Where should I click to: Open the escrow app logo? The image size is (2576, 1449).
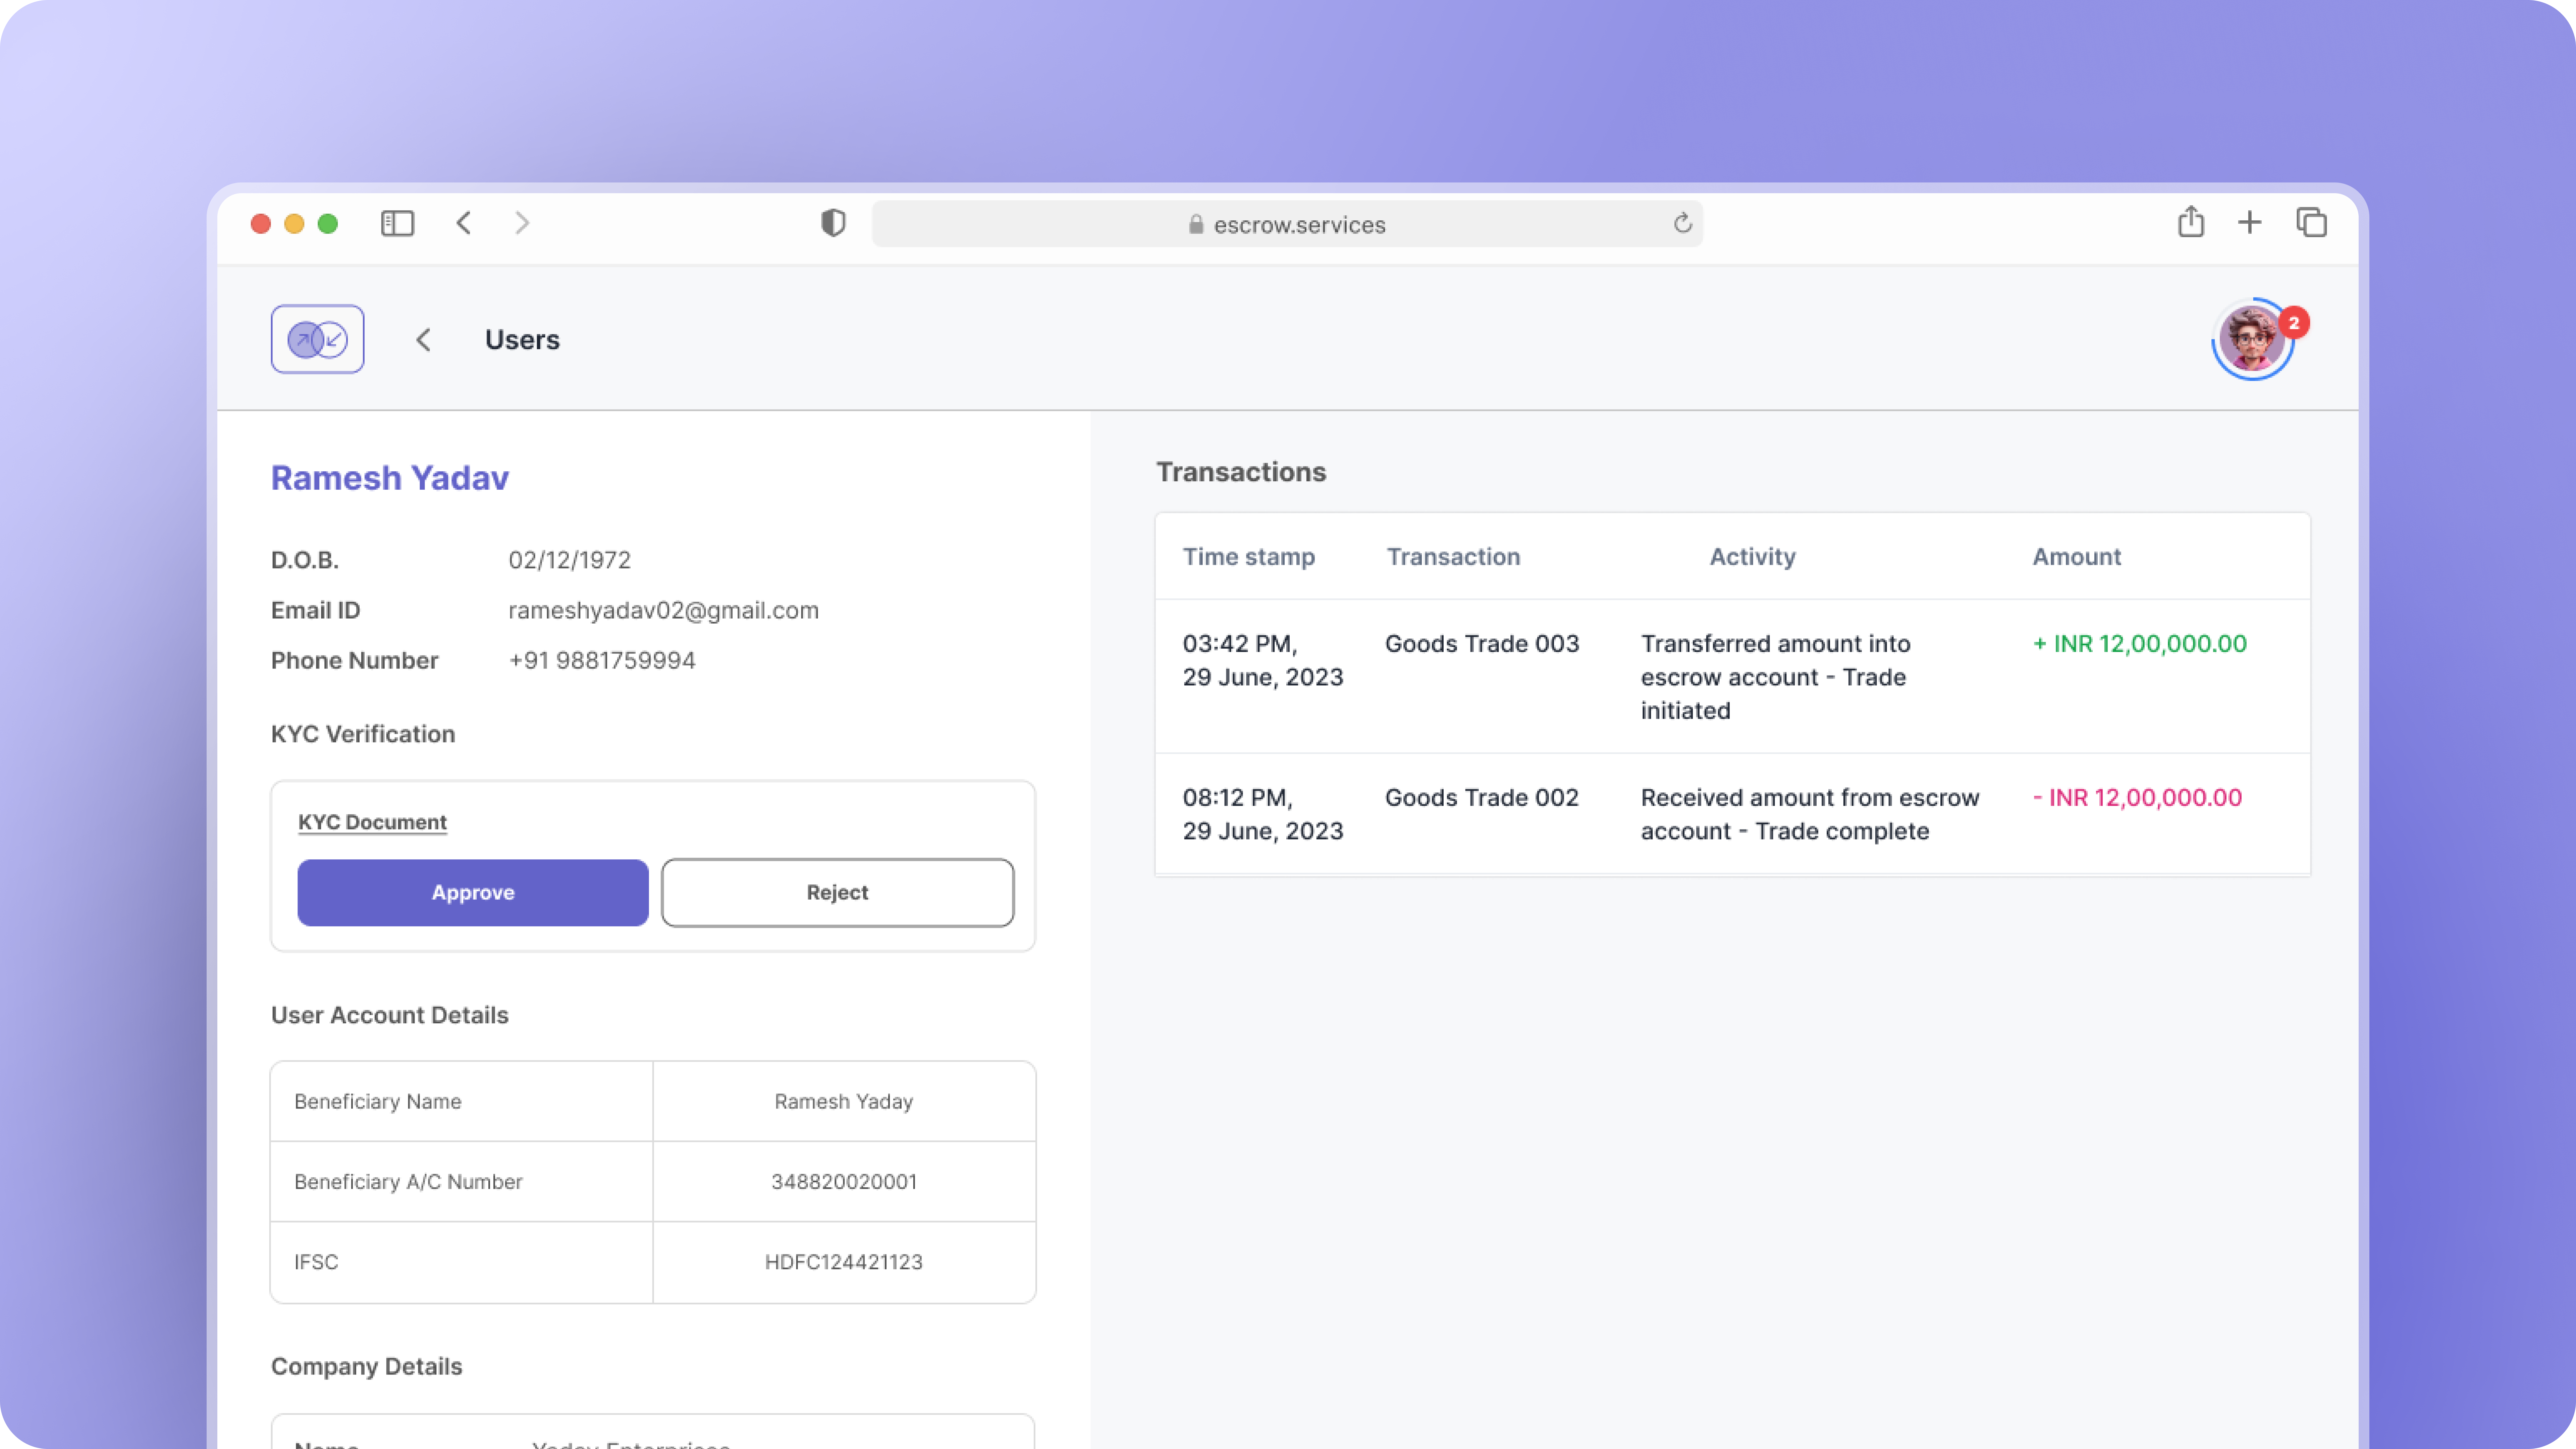click(317, 339)
